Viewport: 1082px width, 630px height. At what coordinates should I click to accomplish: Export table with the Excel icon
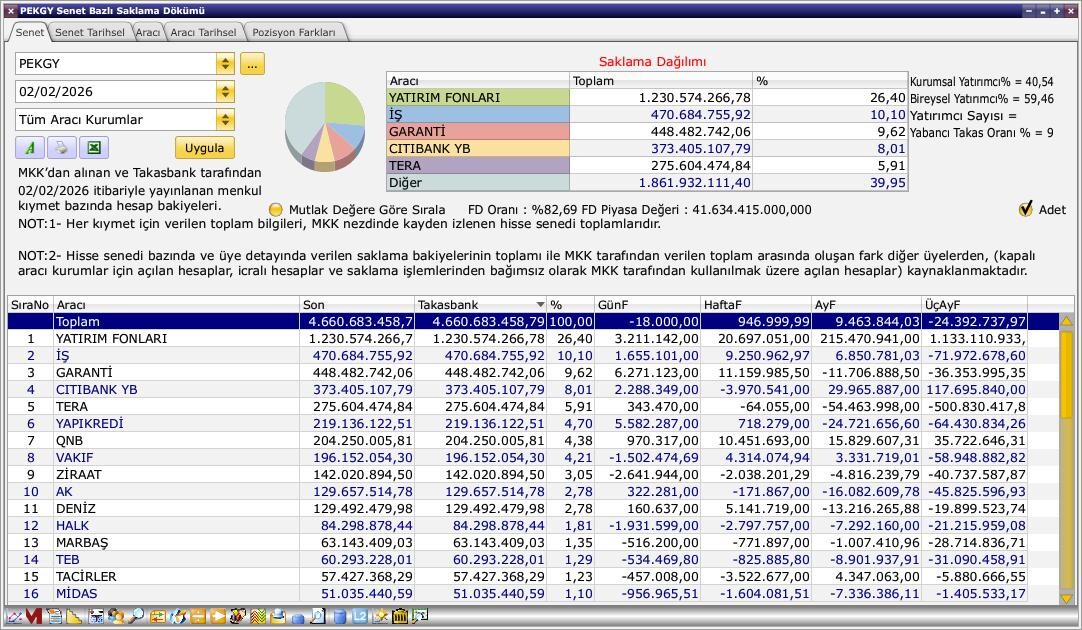[93, 148]
